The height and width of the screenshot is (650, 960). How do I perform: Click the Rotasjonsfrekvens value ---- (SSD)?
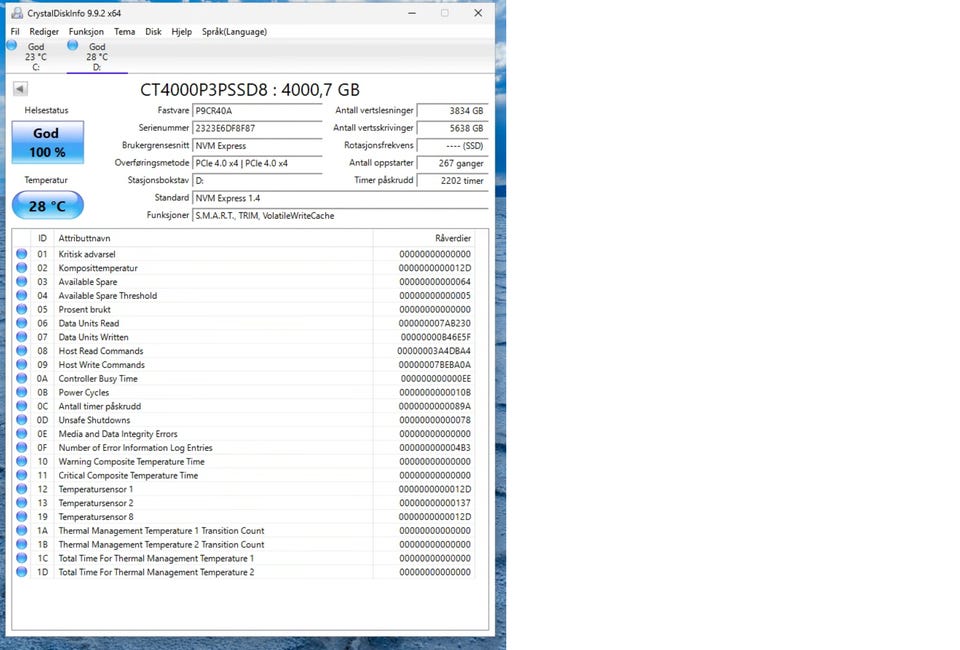click(452, 146)
